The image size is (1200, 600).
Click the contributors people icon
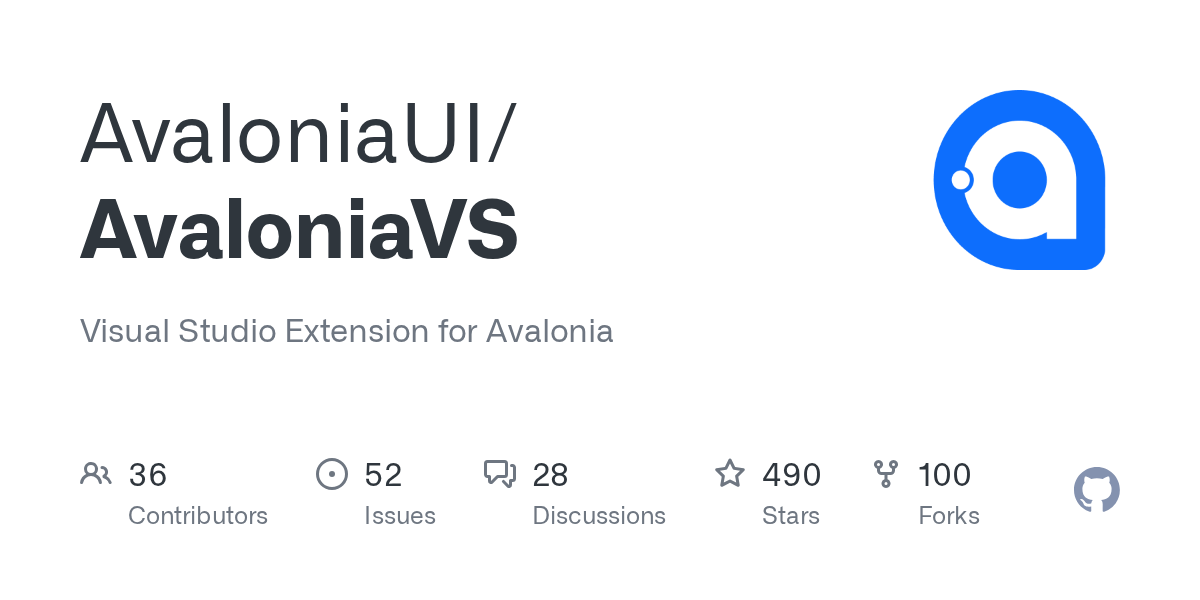tap(96, 474)
